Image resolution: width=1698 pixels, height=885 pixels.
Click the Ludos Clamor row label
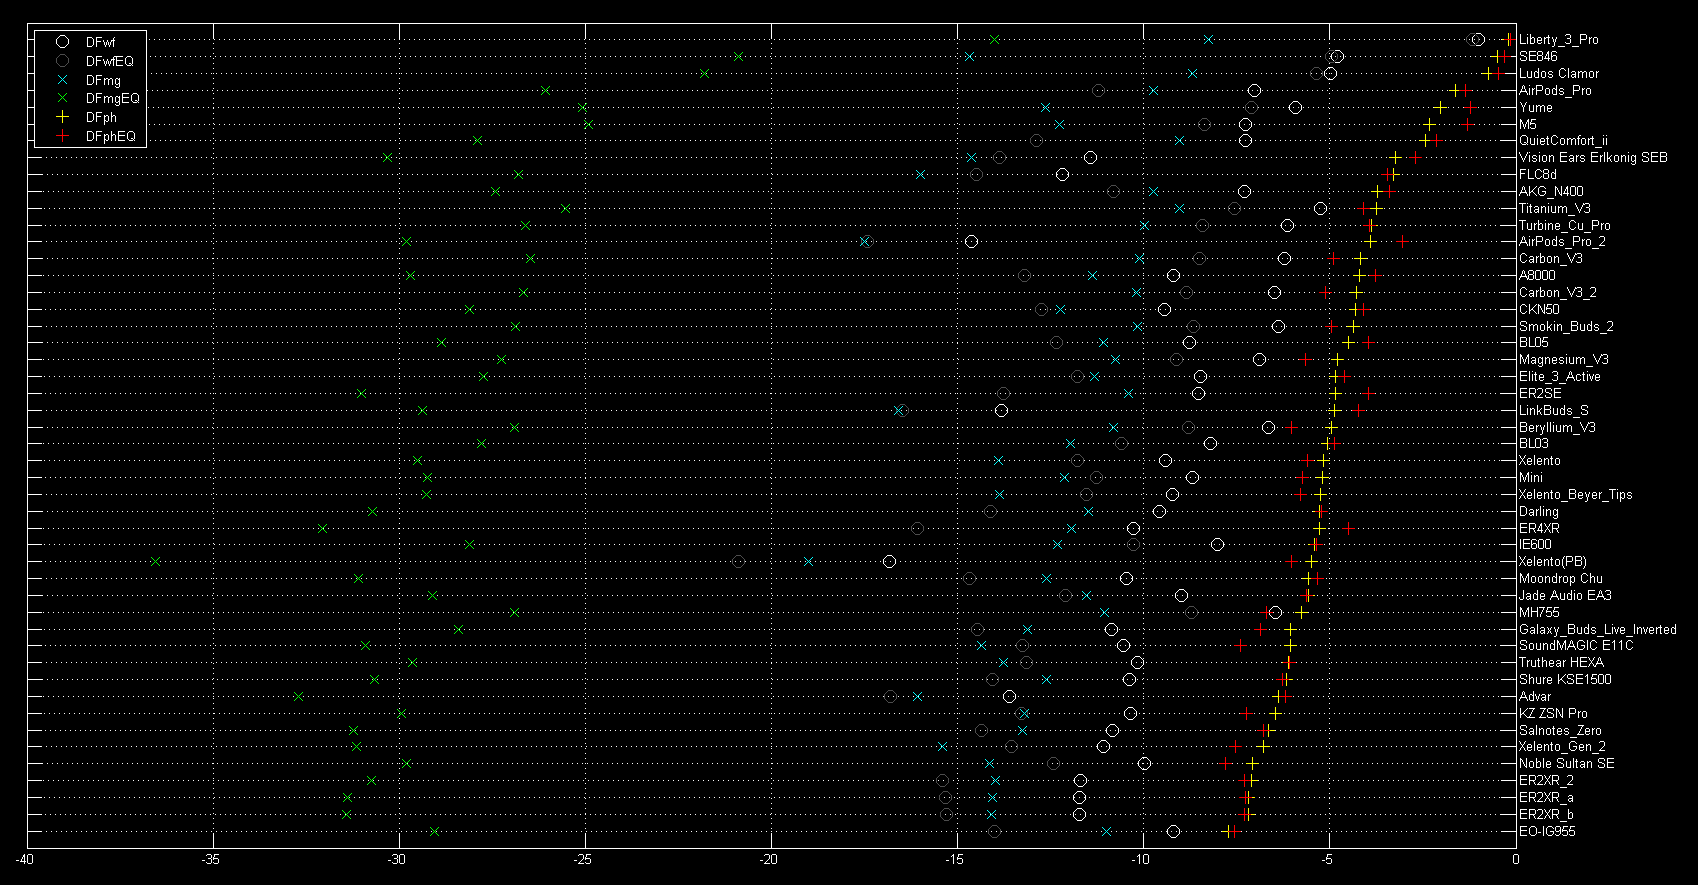tap(1559, 74)
